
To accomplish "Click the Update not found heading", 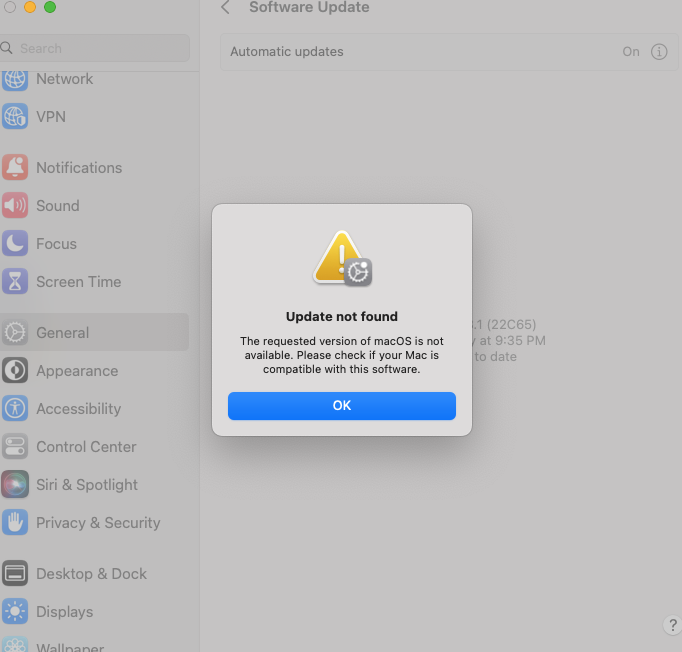I will (342, 317).
